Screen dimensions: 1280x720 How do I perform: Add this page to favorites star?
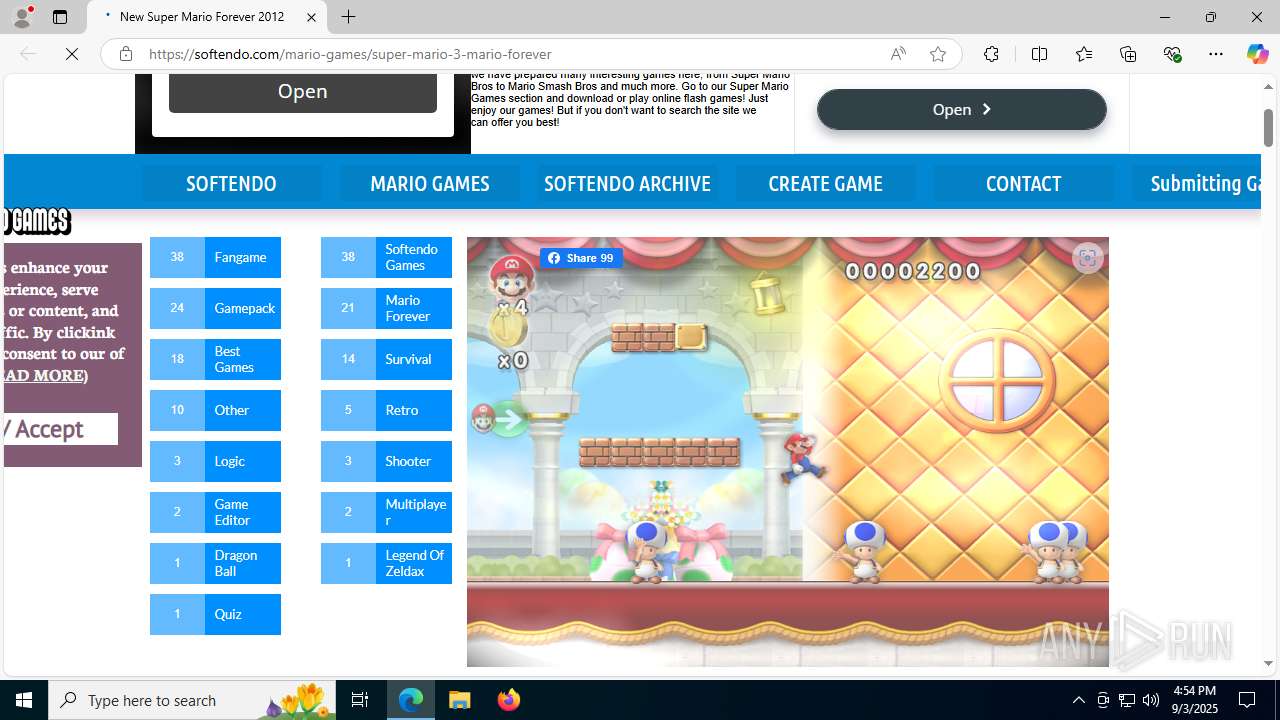[x=938, y=54]
